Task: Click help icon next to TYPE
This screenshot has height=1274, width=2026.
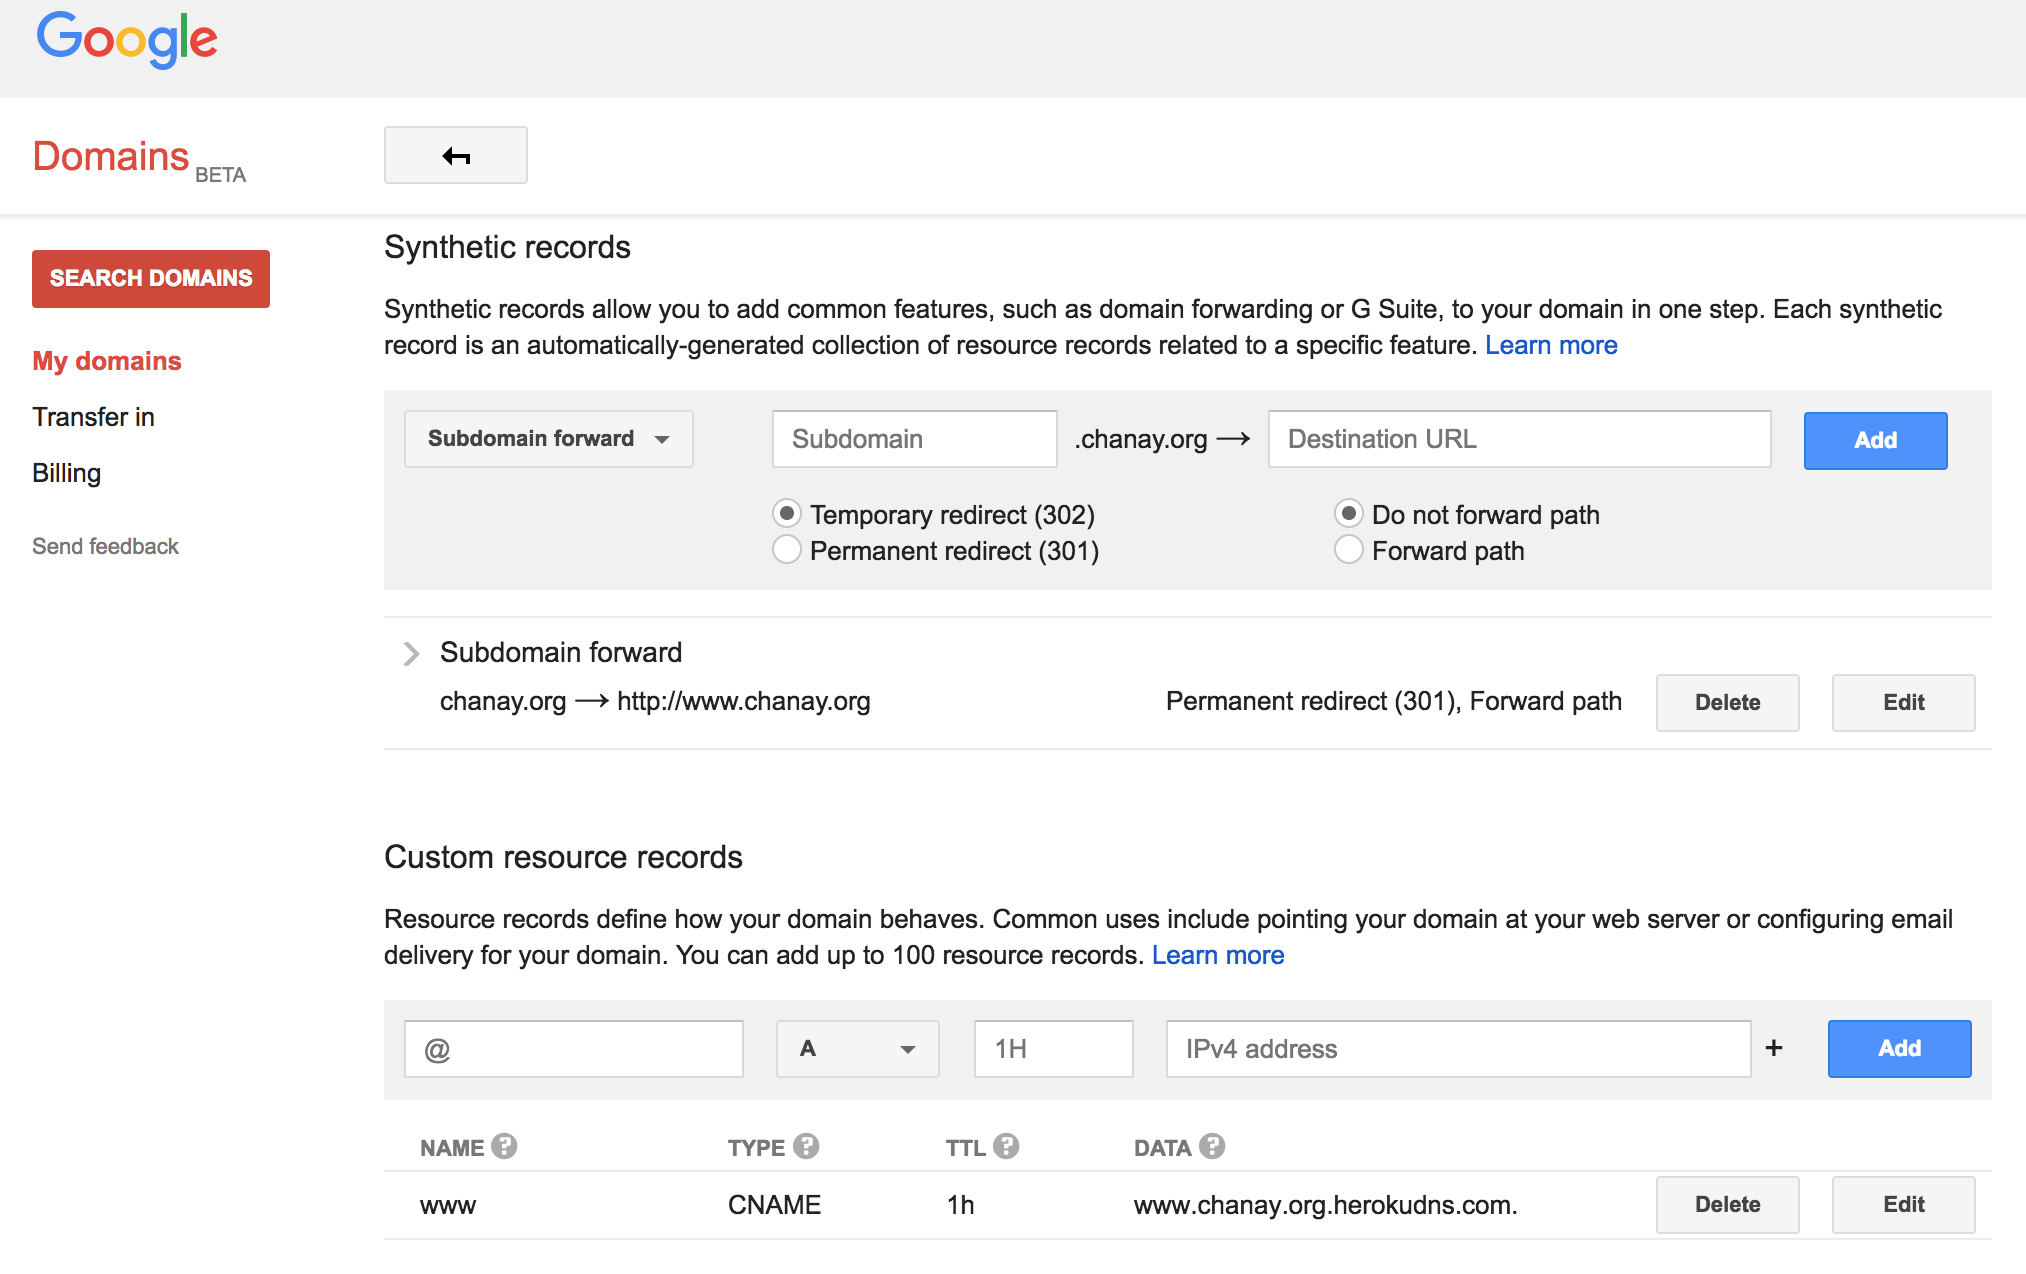Action: 806,1146
